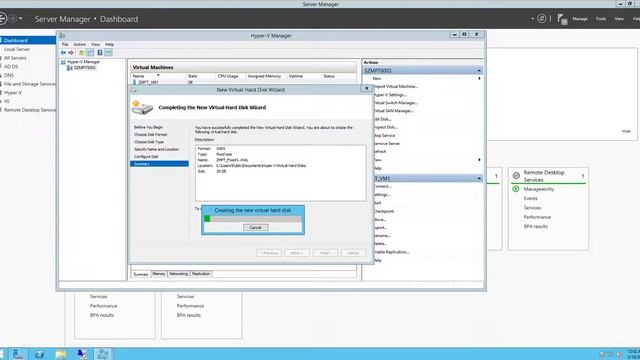The width and height of the screenshot is (640, 360).
Task: Click the Remote Desktop Services tile icon
Action: click(x=516, y=176)
